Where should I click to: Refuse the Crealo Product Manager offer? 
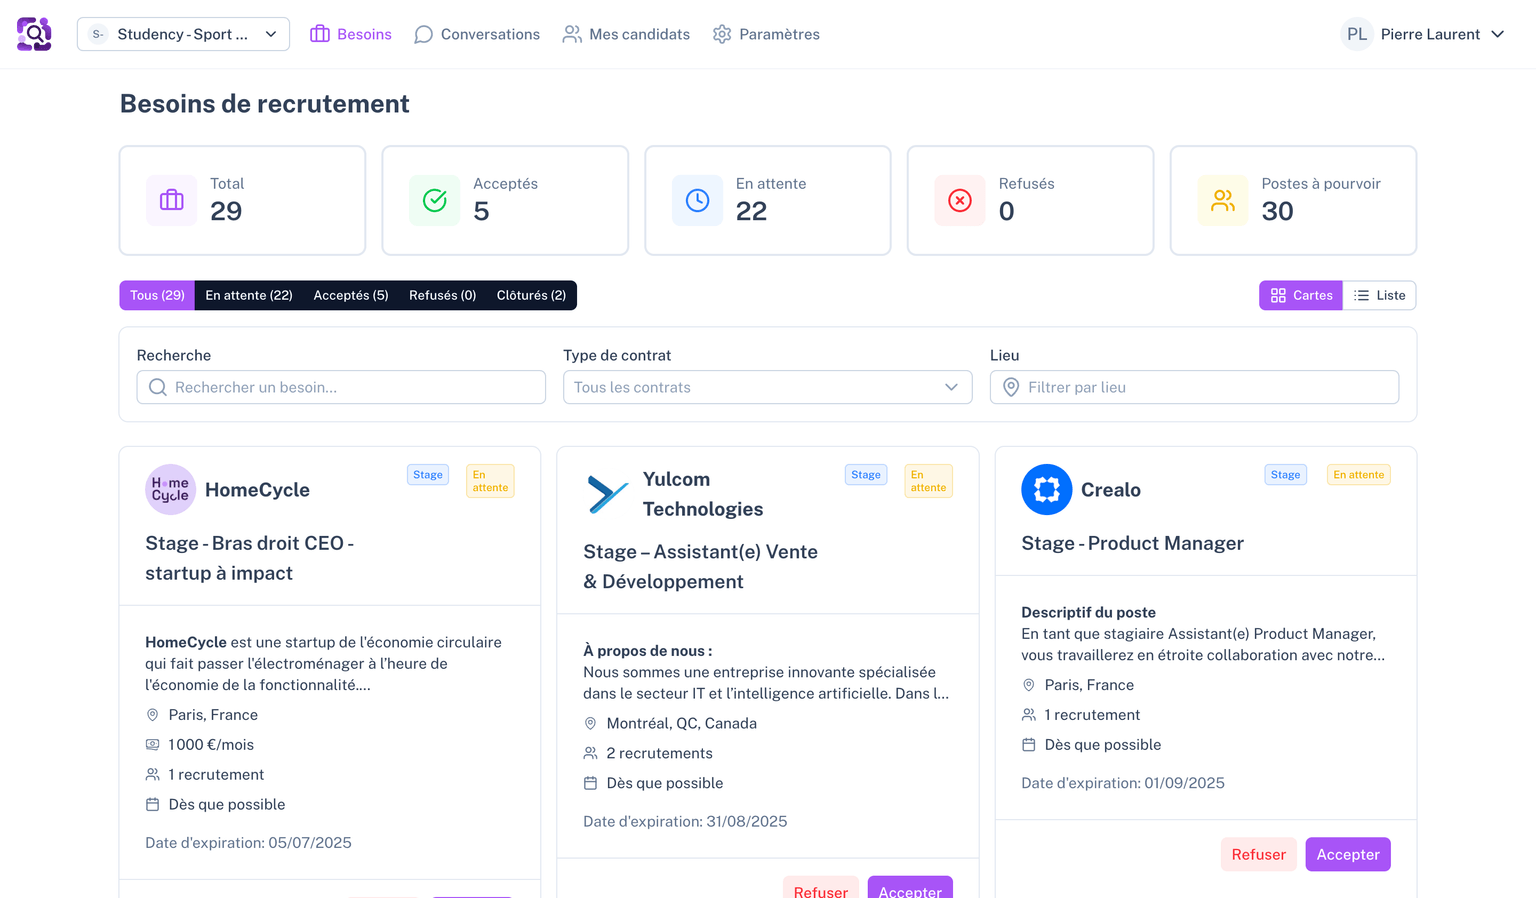point(1258,854)
